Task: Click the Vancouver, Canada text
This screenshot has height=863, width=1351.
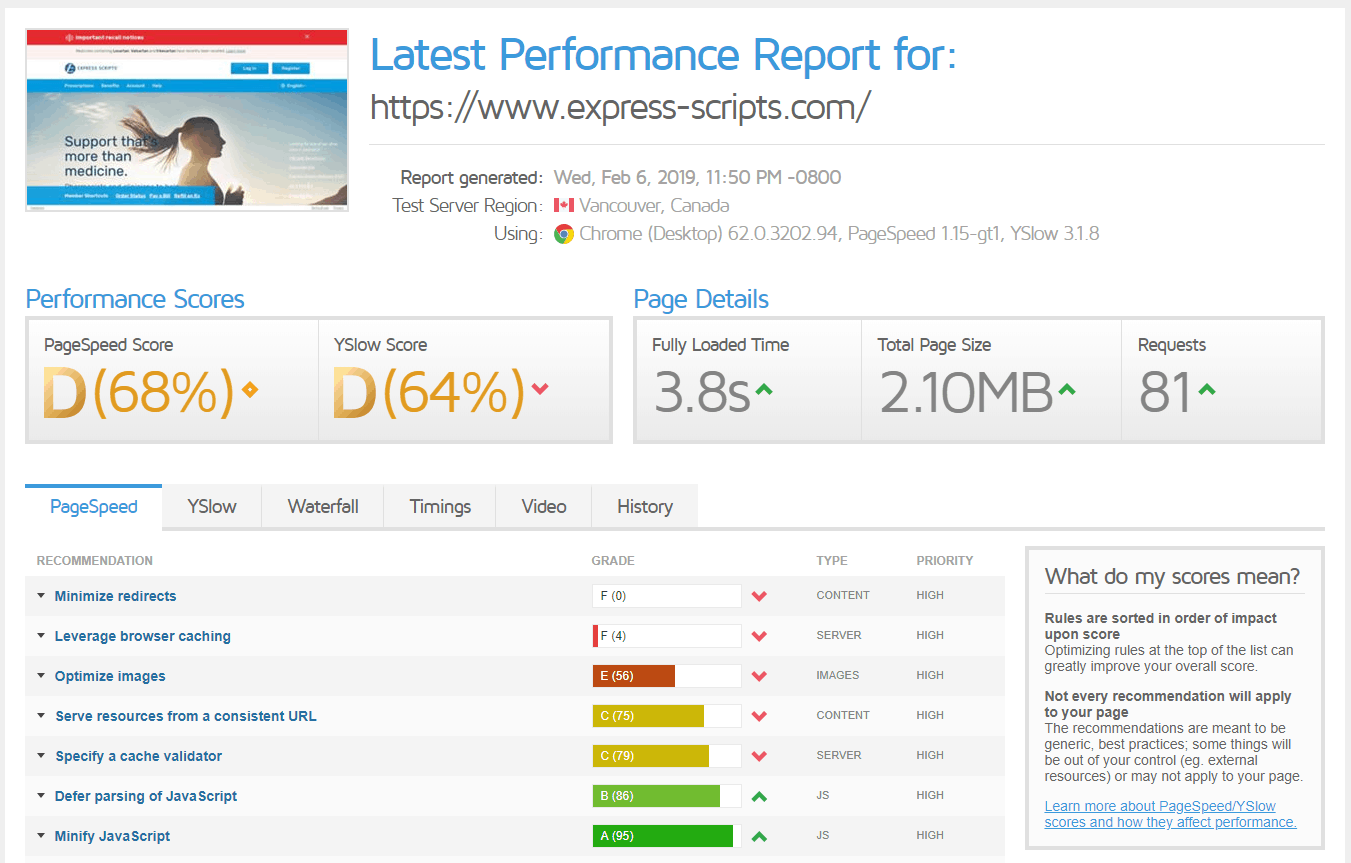Action: 654,206
